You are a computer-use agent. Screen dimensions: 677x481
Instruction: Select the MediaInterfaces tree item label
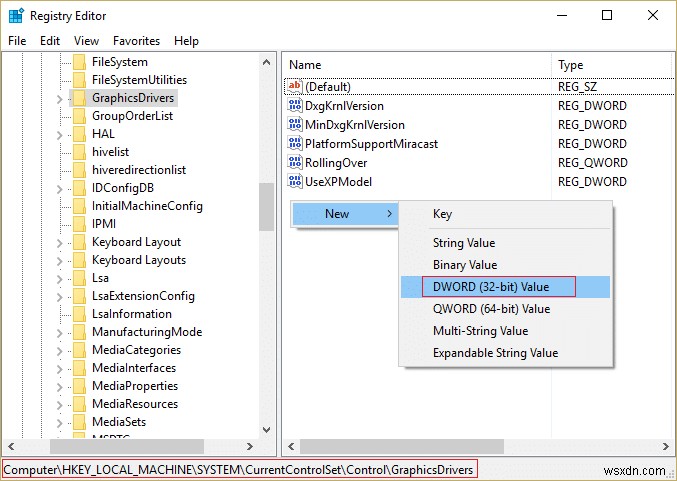pos(134,368)
